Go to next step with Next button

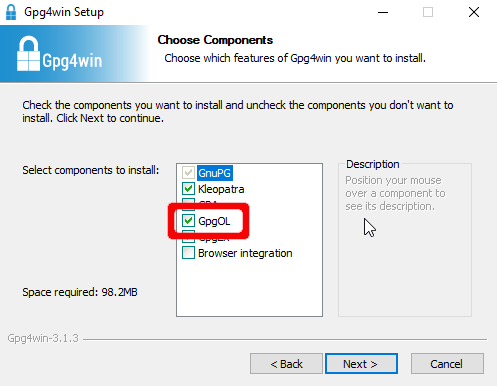[x=361, y=364]
